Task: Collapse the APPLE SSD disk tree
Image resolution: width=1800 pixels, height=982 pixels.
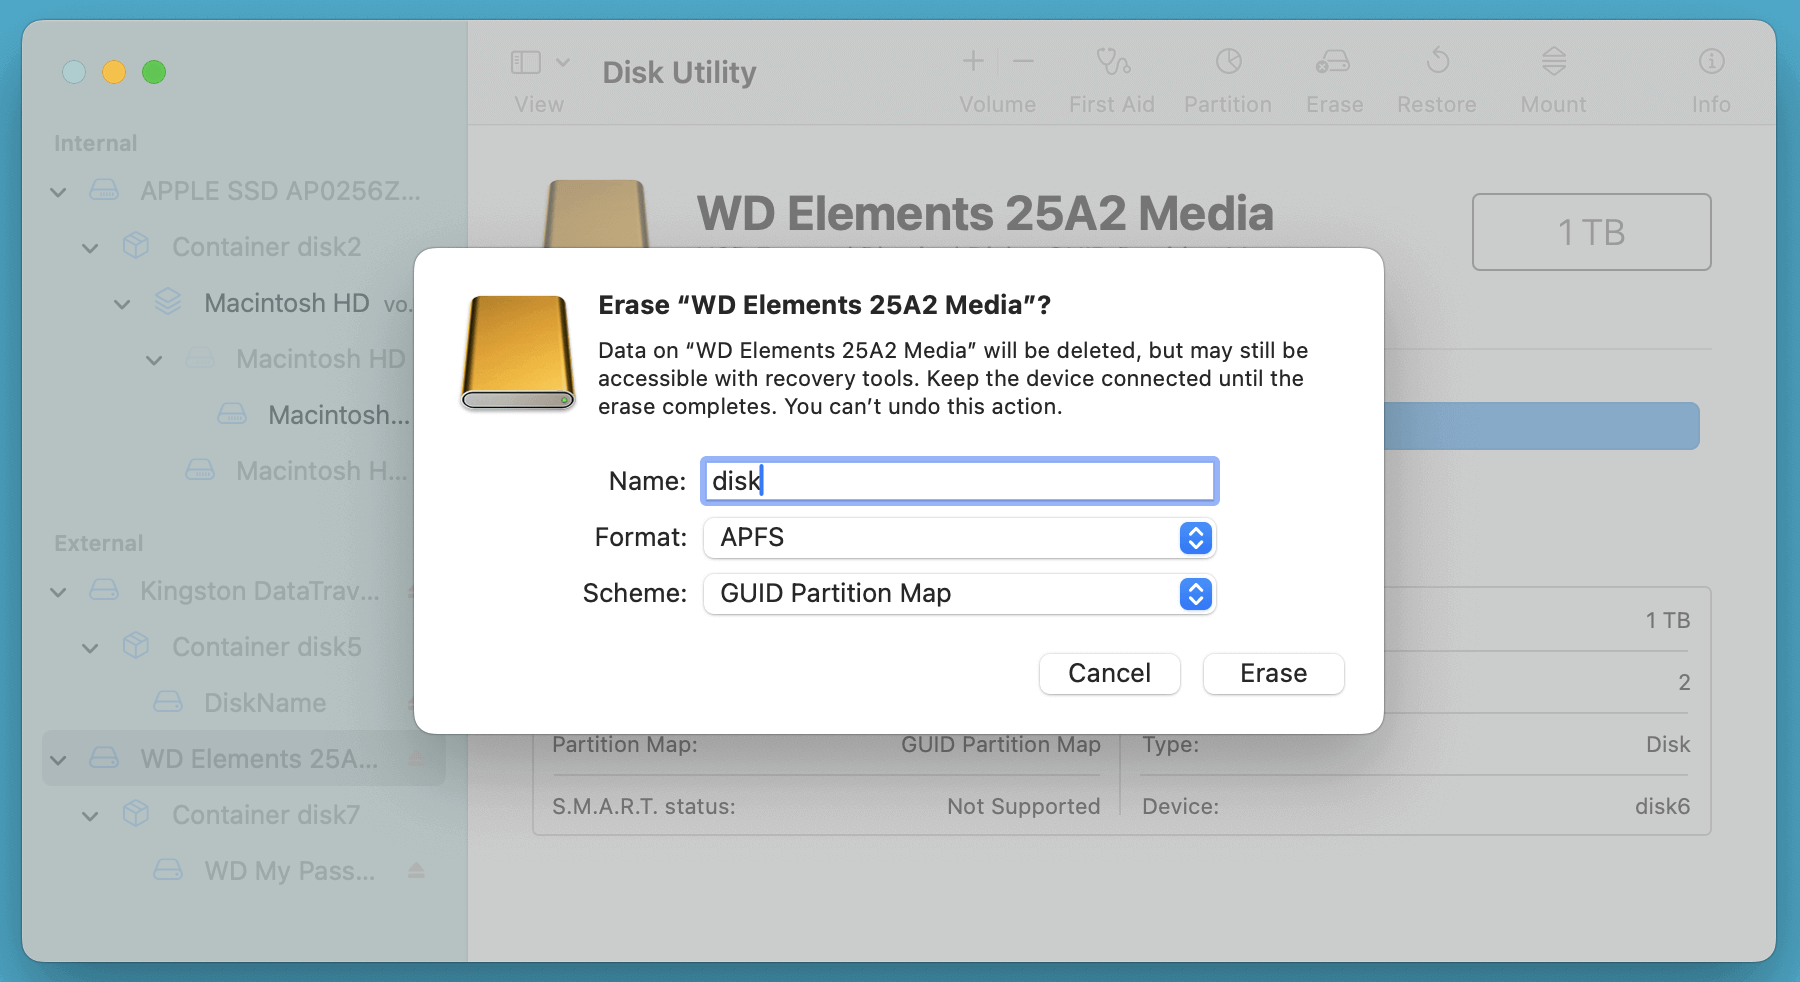Action: click(x=59, y=192)
